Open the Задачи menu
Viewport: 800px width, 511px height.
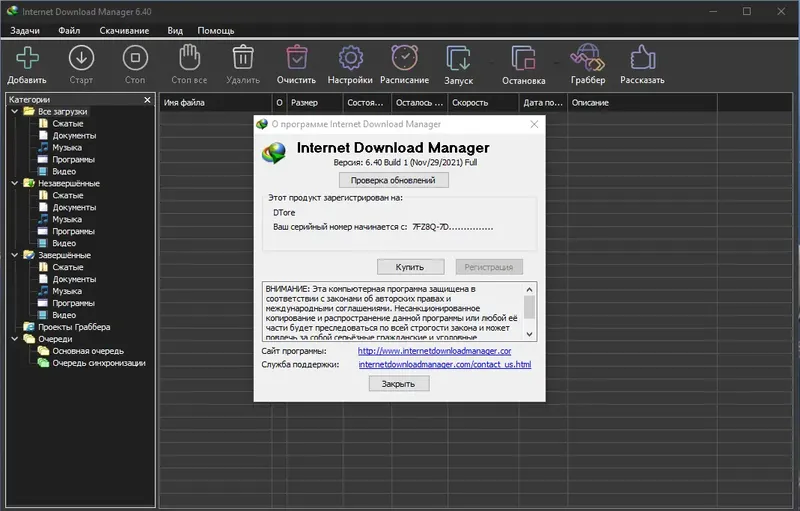click(x=25, y=31)
